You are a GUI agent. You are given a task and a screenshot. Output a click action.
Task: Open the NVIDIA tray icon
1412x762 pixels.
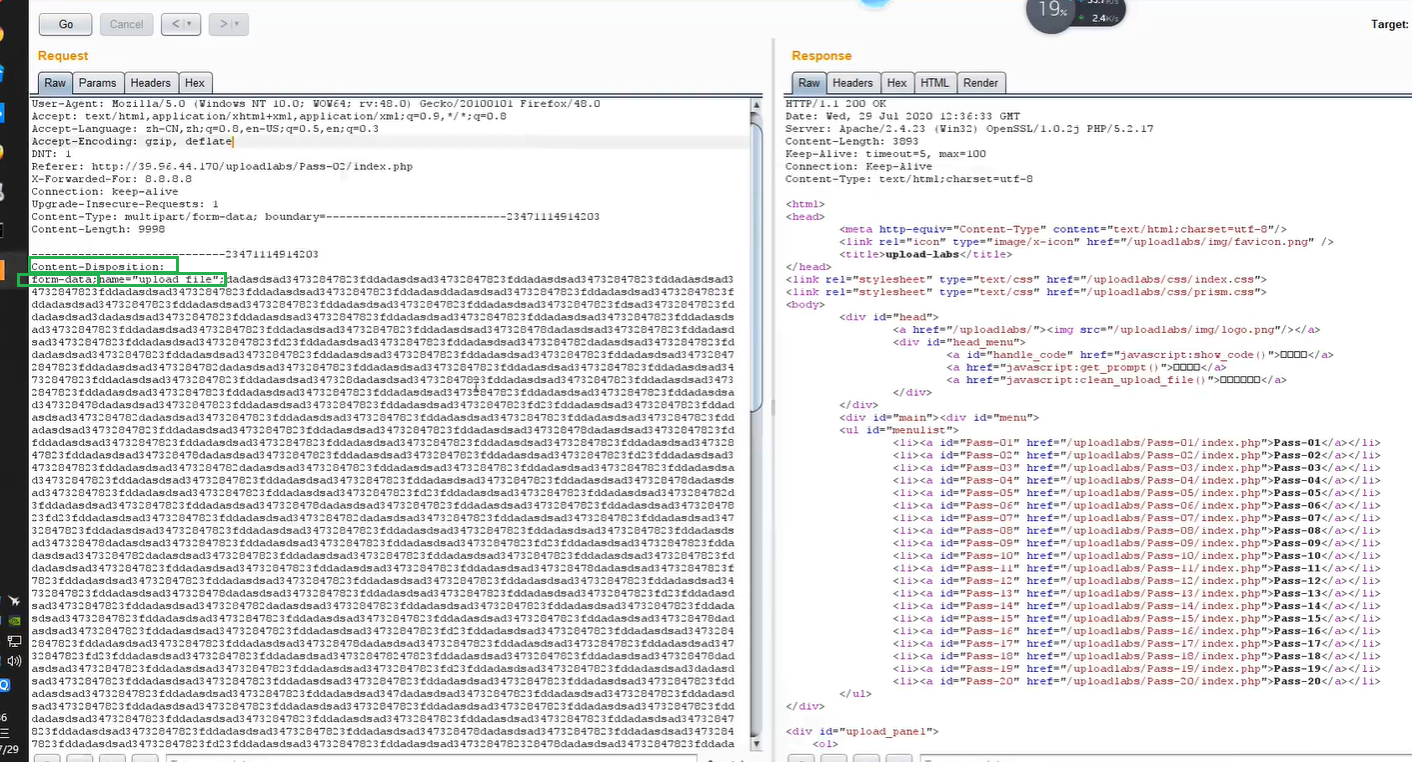click(x=14, y=621)
